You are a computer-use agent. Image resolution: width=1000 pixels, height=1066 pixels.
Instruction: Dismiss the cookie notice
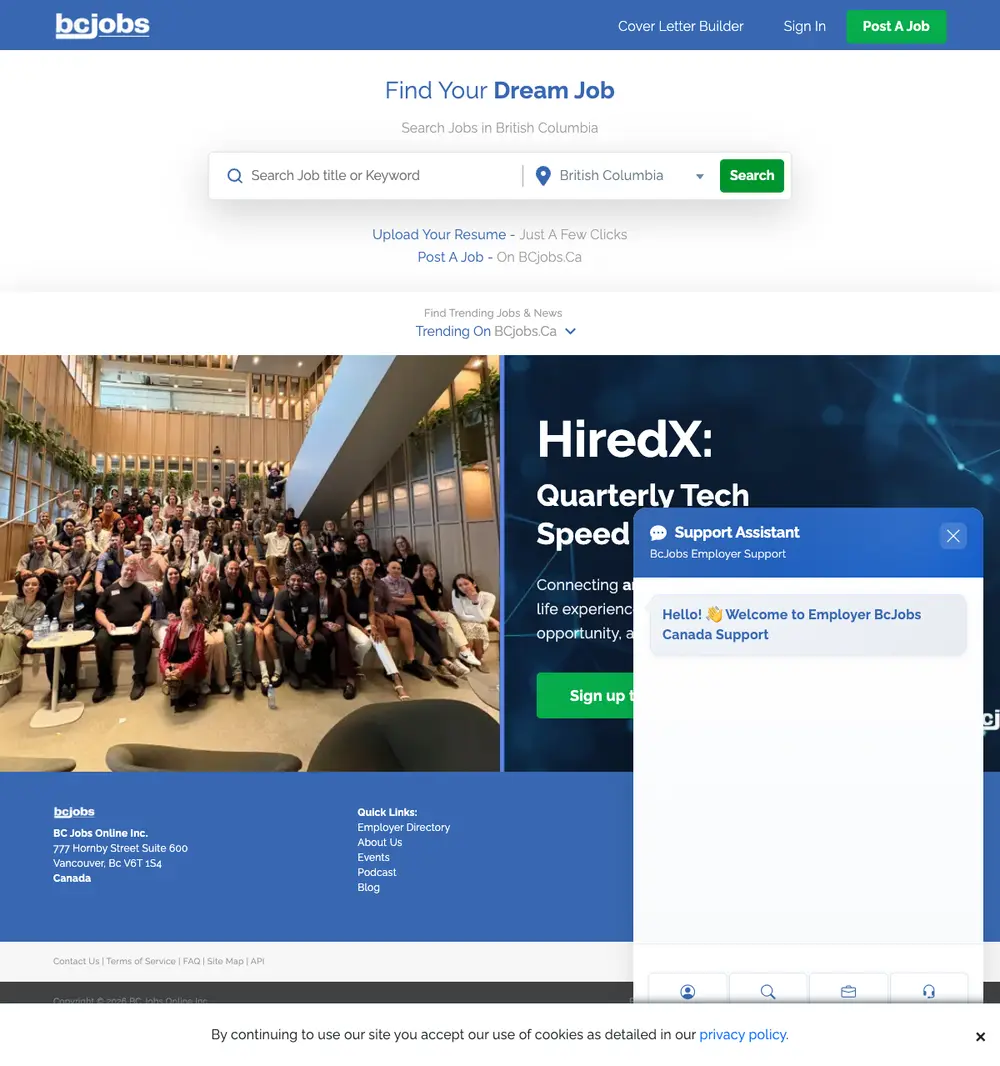click(x=980, y=1036)
